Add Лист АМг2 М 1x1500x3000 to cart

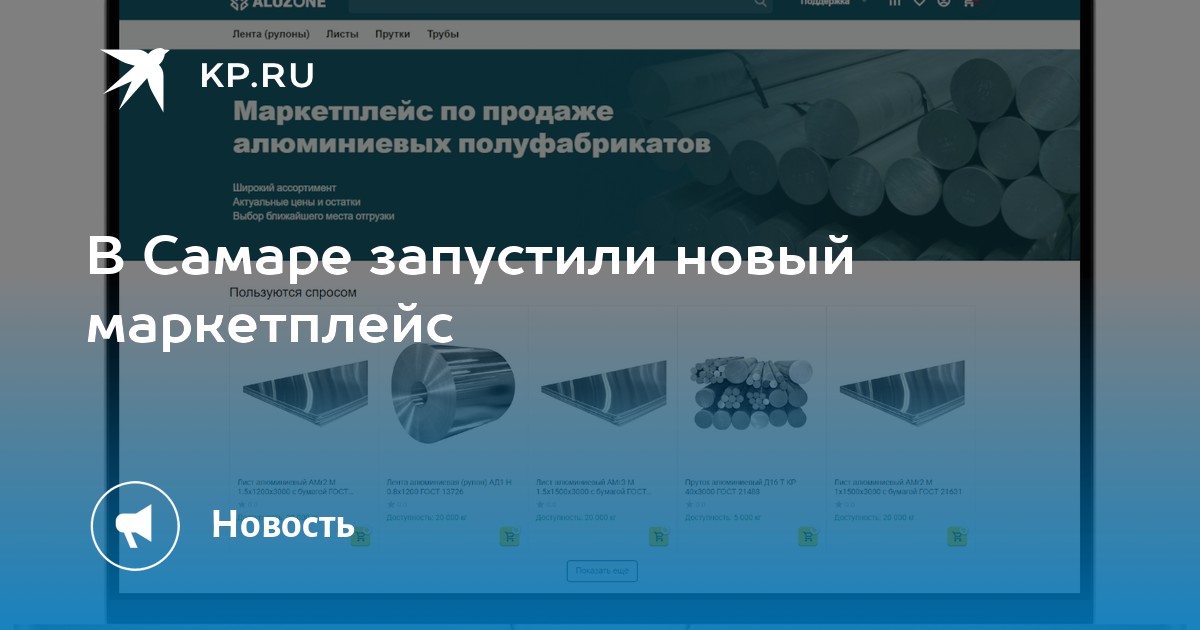click(x=957, y=537)
